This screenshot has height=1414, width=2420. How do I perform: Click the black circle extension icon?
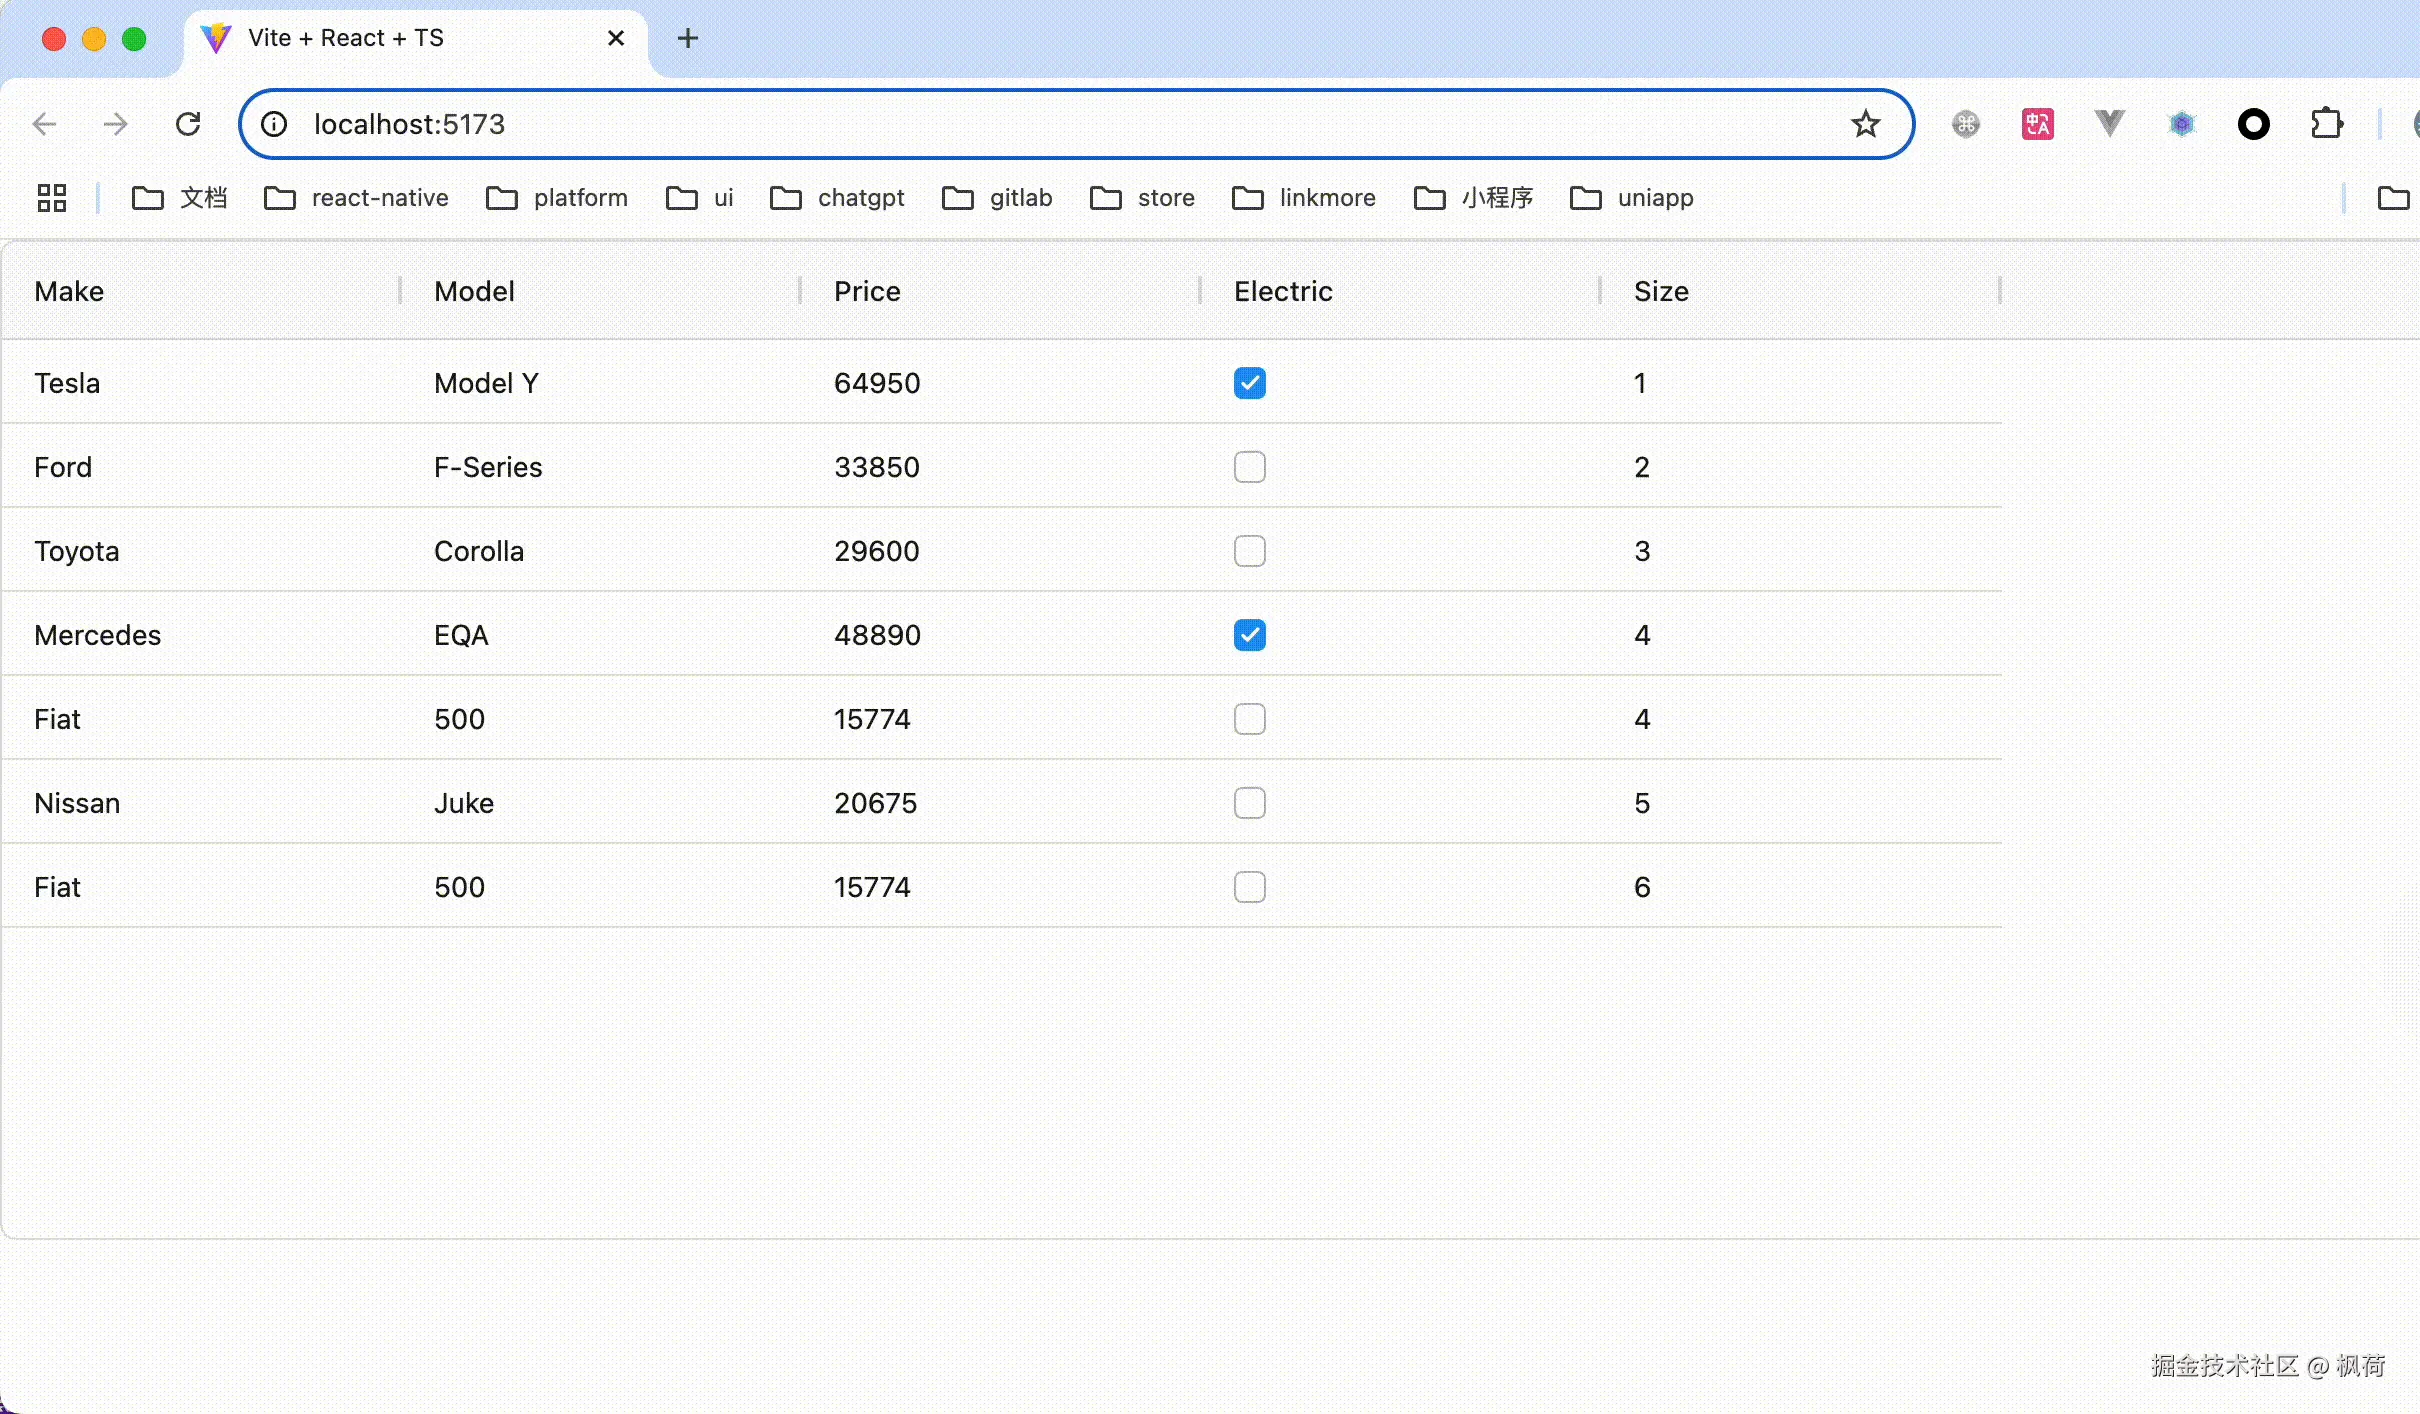[2253, 124]
